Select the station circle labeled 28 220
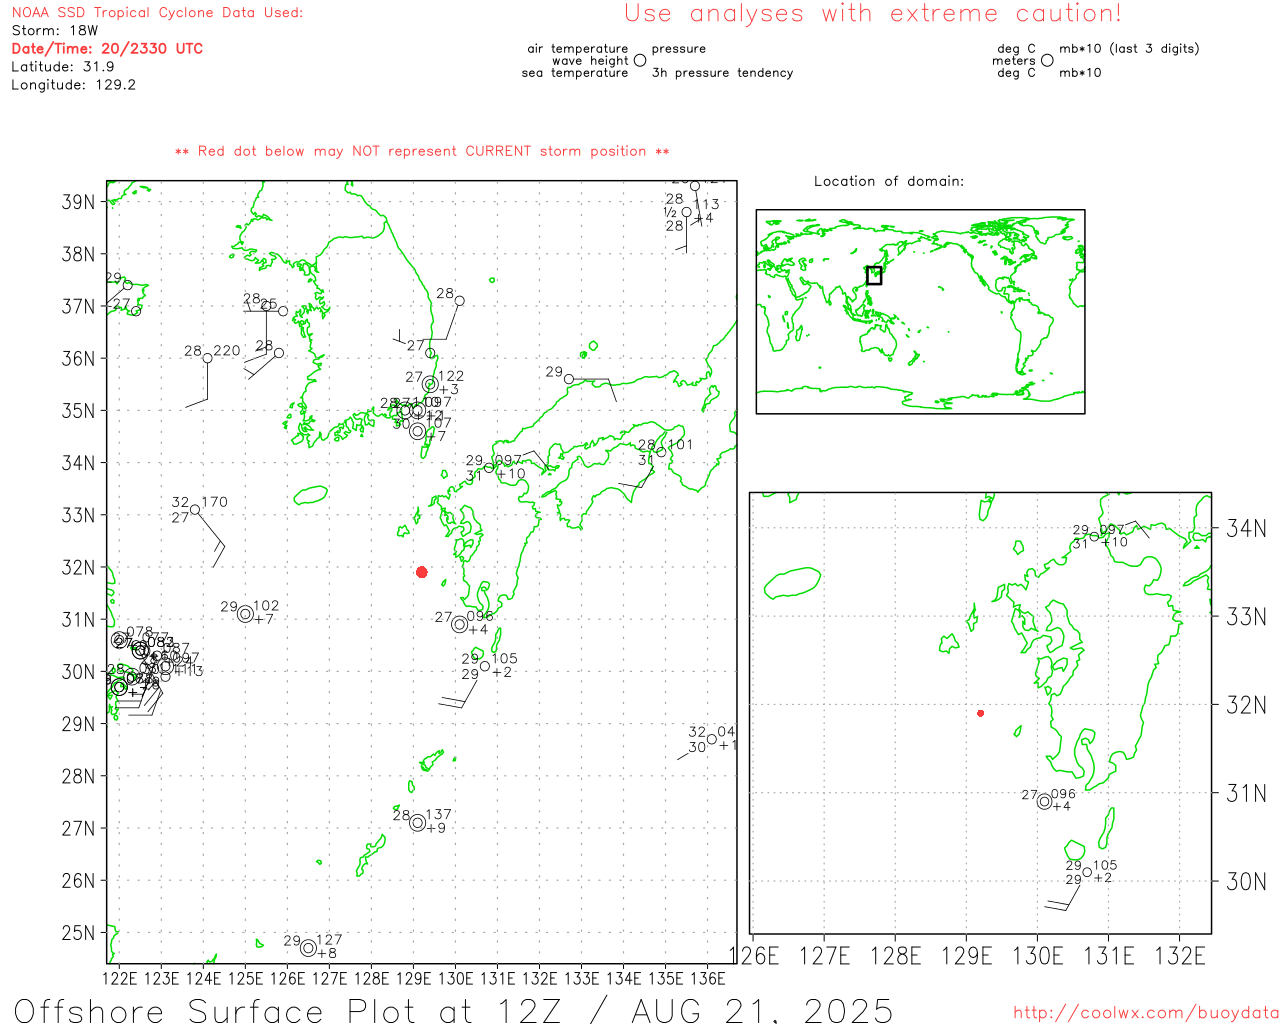The height and width of the screenshot is (1024, 1280). pos(207,358)
